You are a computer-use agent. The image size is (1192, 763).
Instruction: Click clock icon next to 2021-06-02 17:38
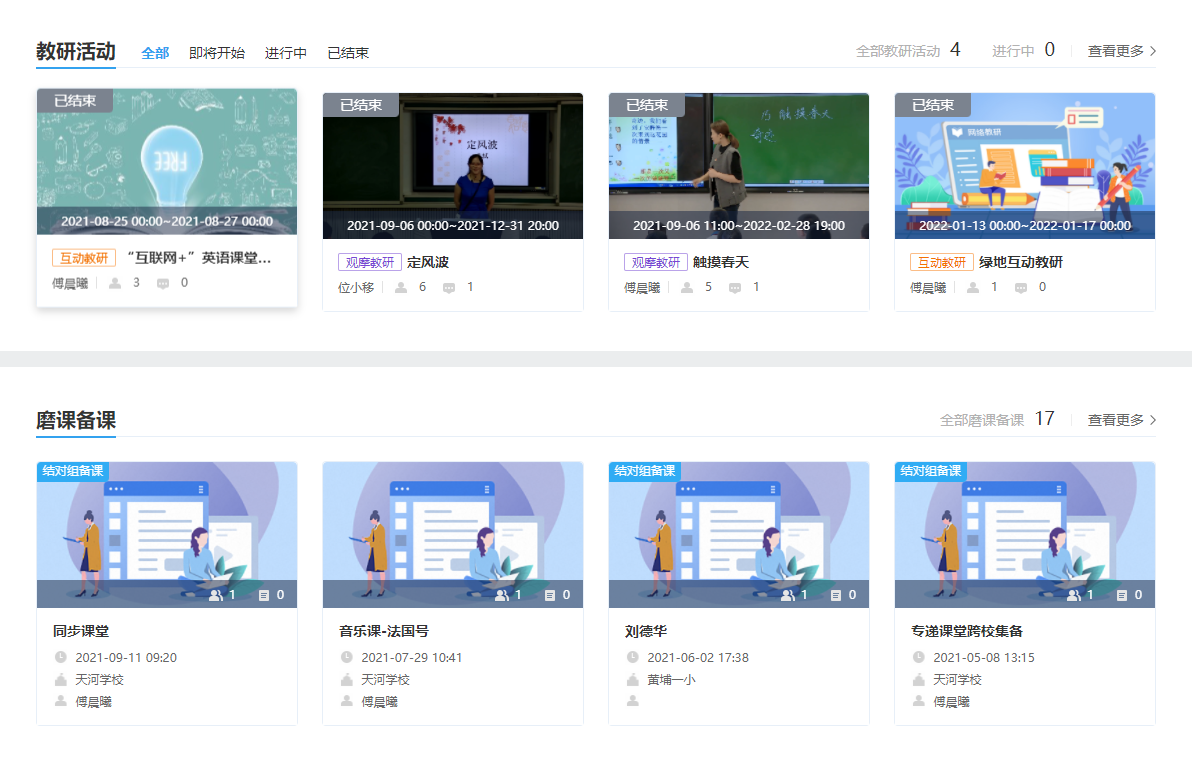tap(632, 657)
